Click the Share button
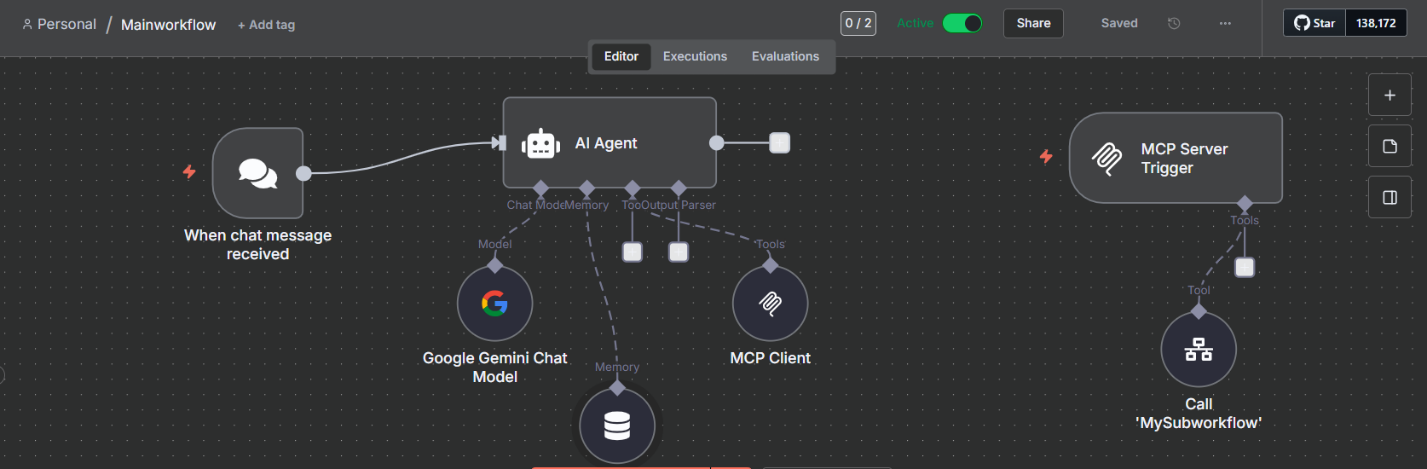 1033,23
